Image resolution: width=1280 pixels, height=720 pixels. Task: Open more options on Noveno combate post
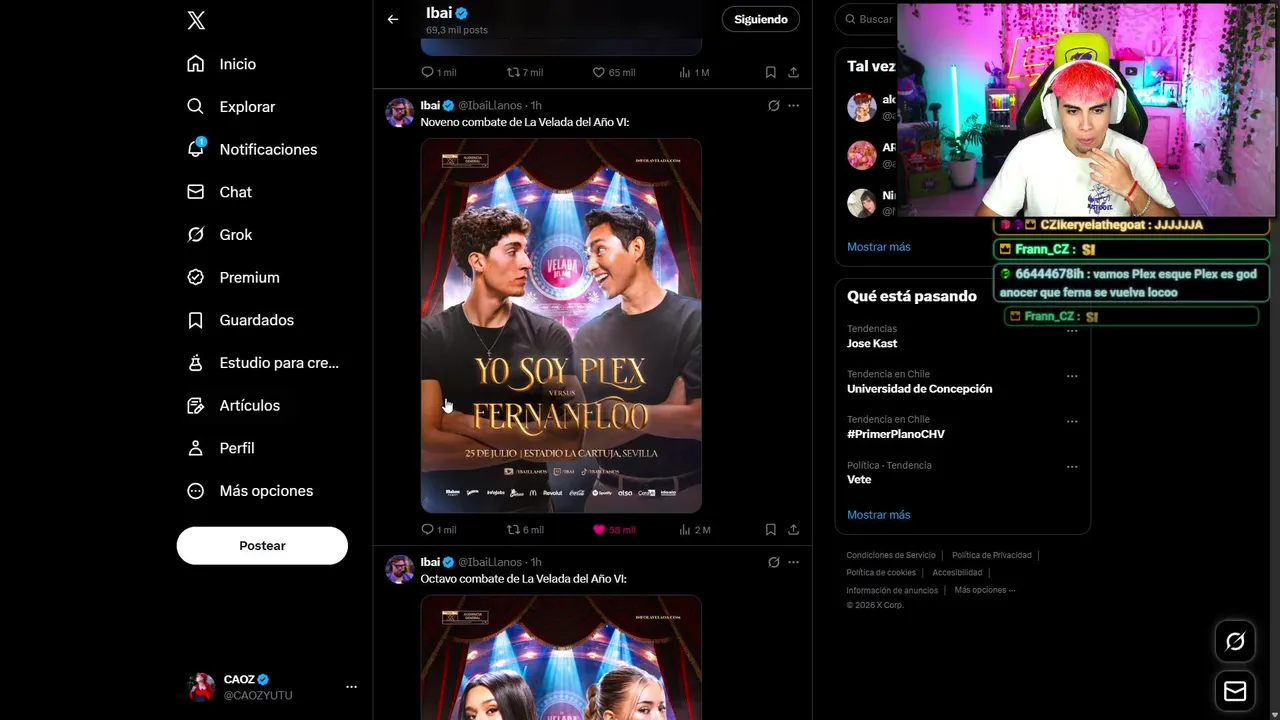tap(793, 105)
